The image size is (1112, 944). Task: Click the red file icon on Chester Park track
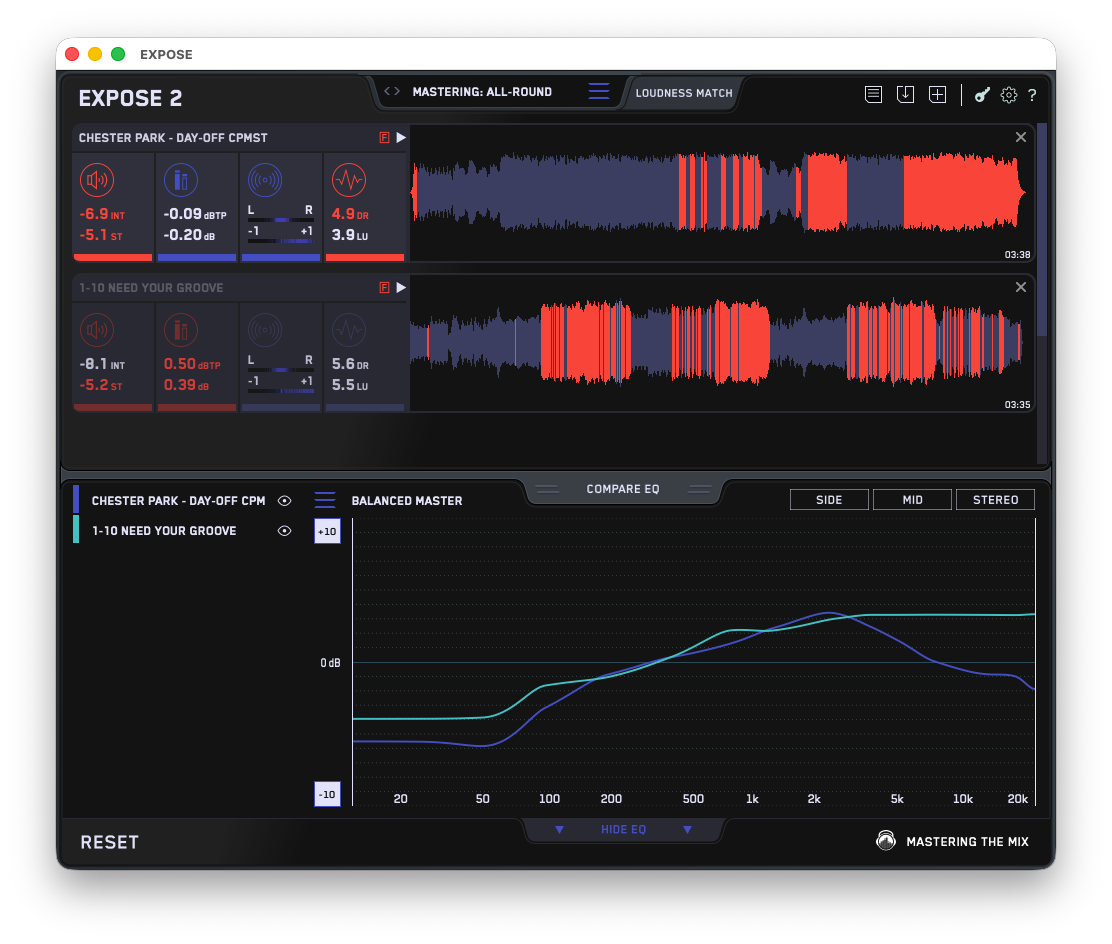coord(384,138)
